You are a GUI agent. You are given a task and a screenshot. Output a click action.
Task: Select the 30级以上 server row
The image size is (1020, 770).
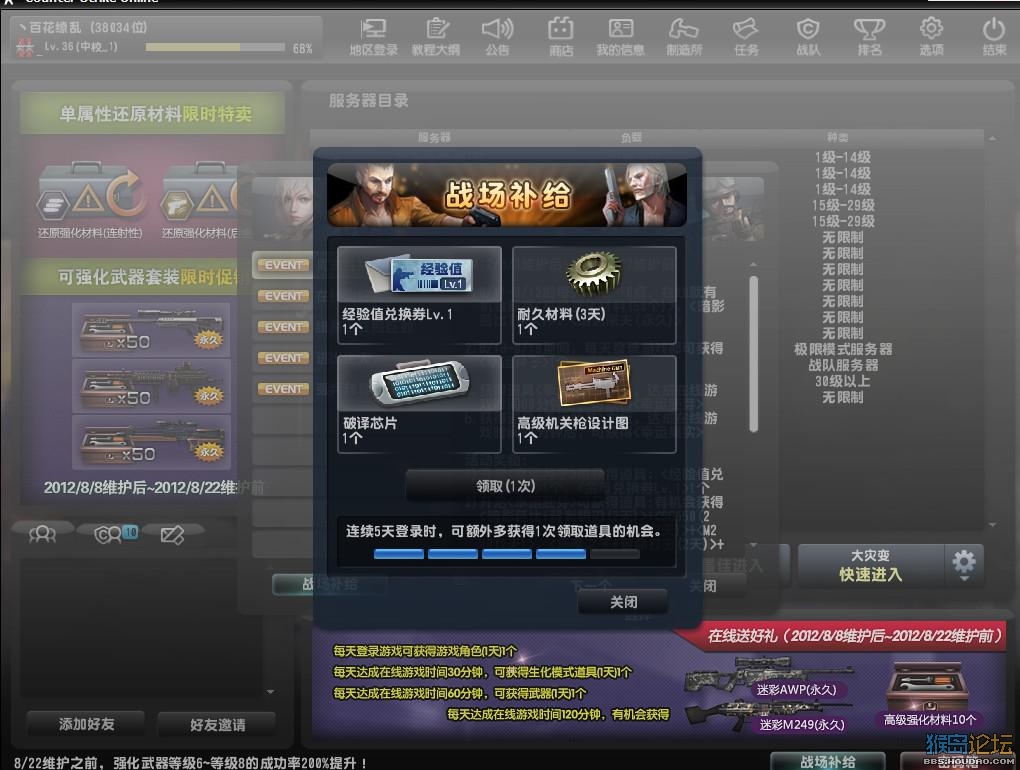(x=842, y=381)
